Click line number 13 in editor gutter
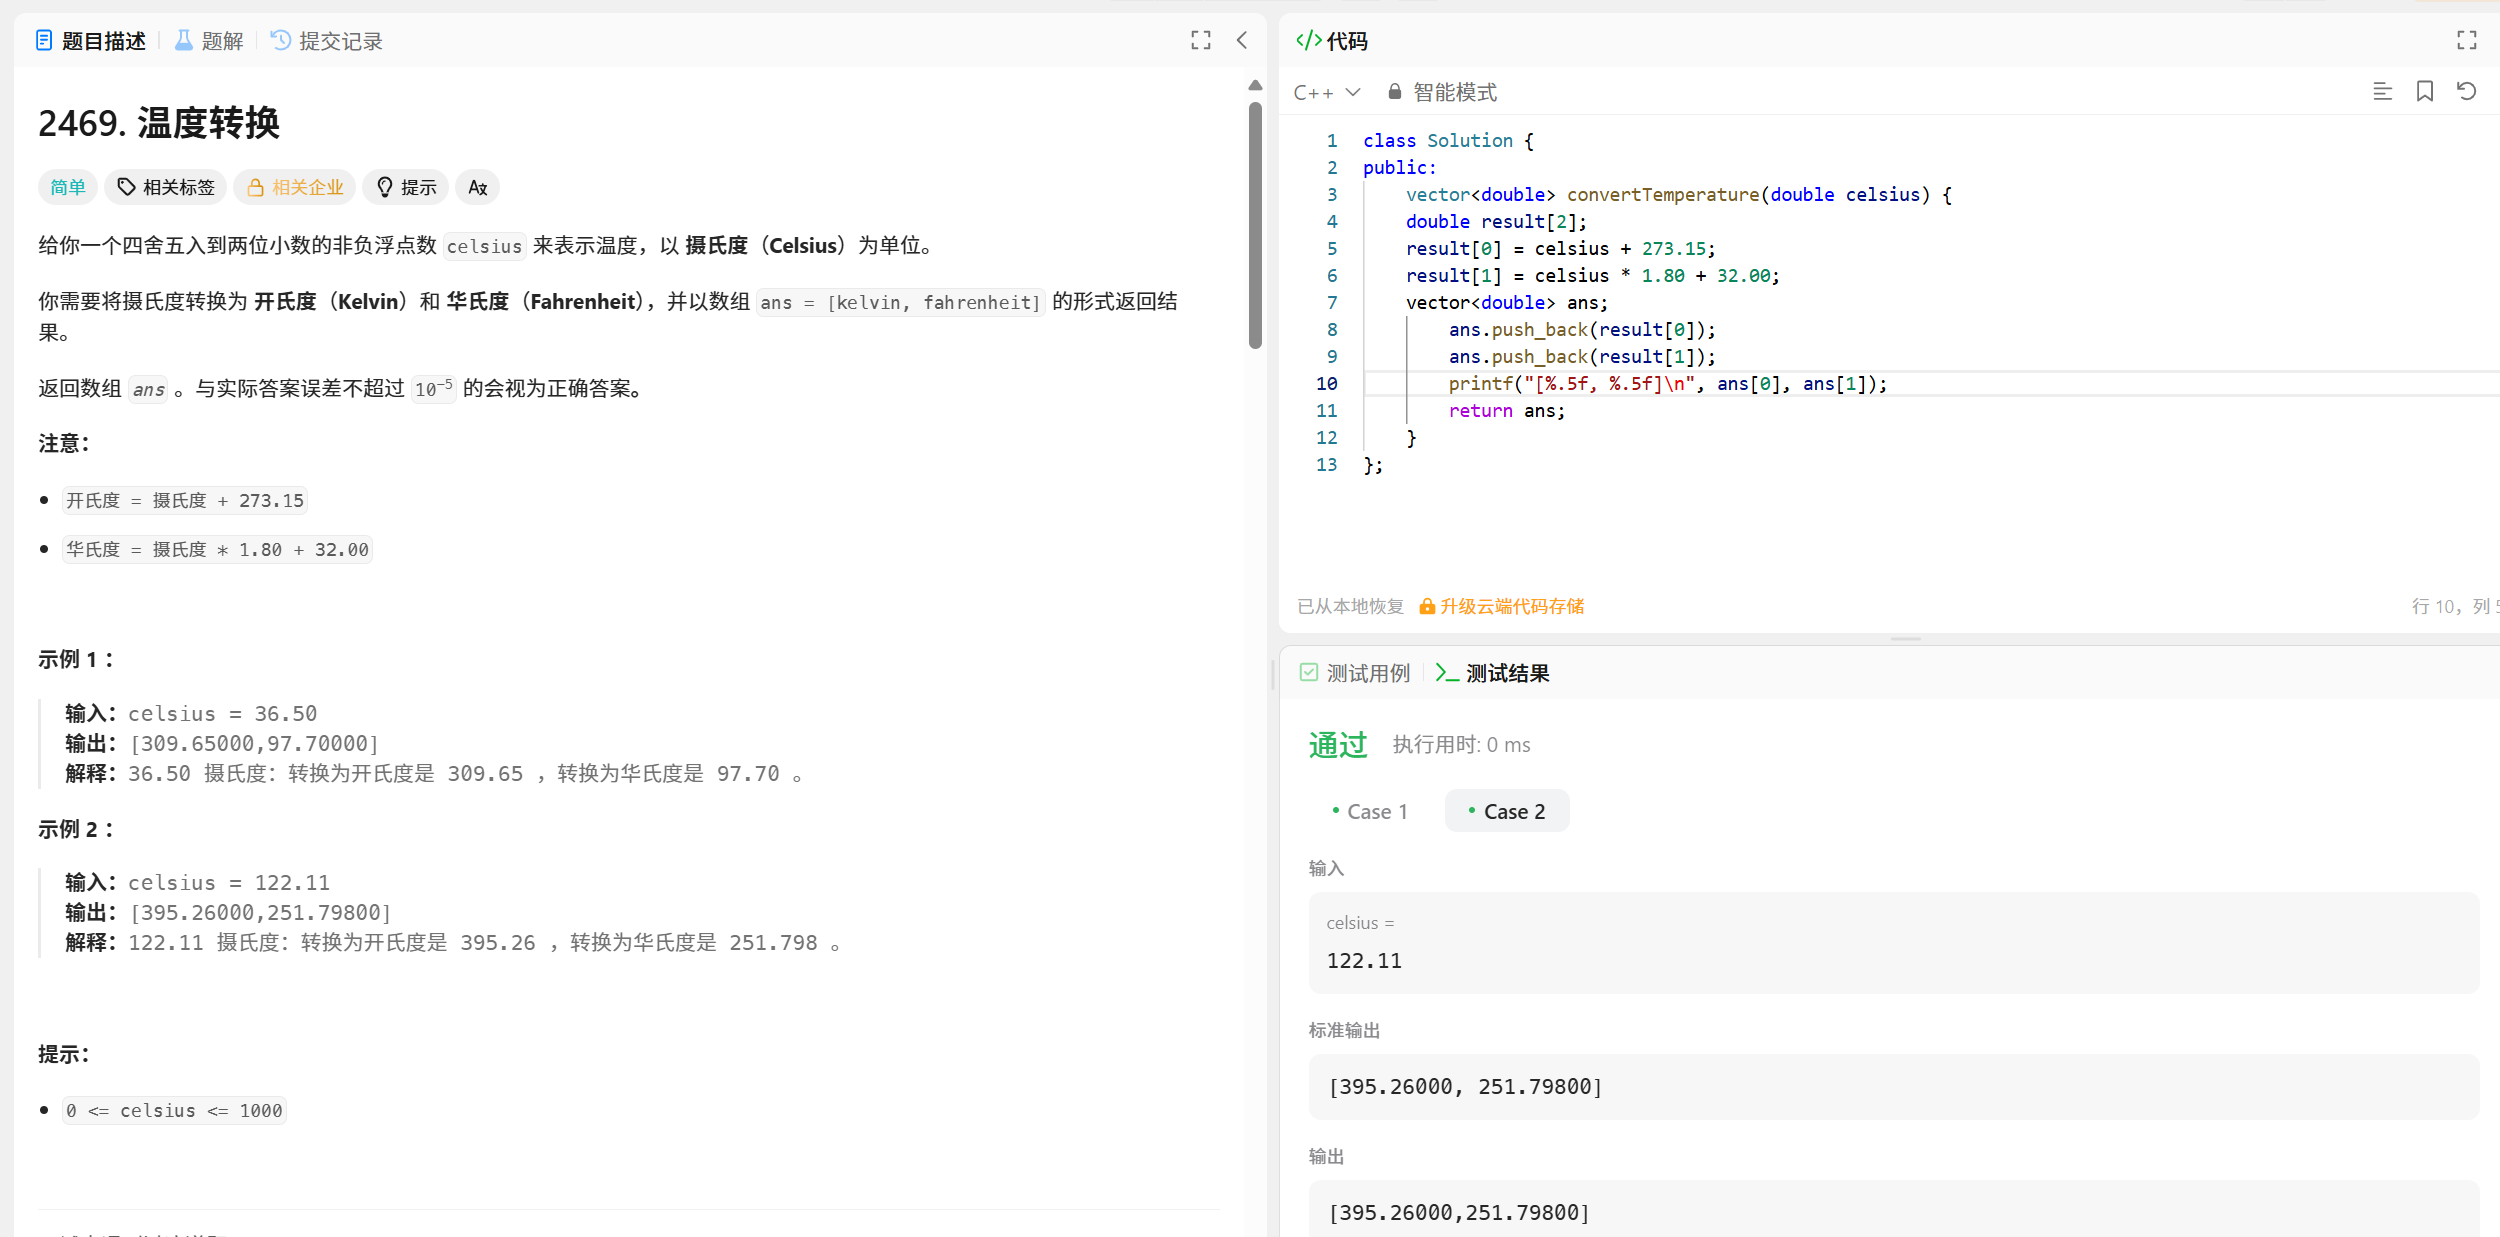This screenshot has width=2500, height=1237. pyautogui.click(x=1326, y=465)
